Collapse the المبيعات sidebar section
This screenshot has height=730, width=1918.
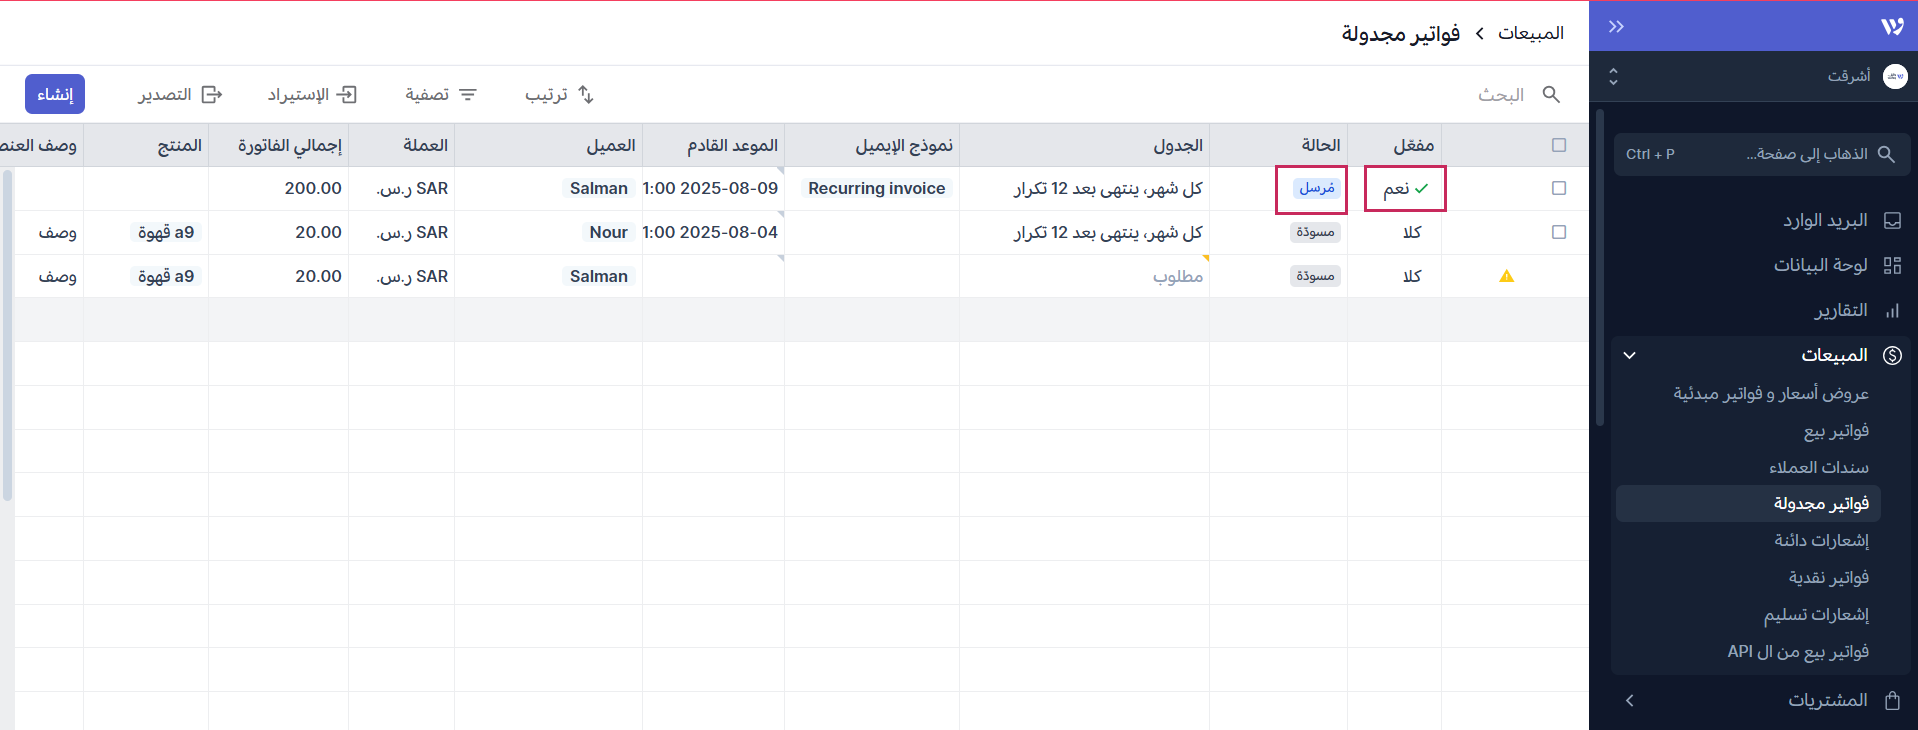1630,355
